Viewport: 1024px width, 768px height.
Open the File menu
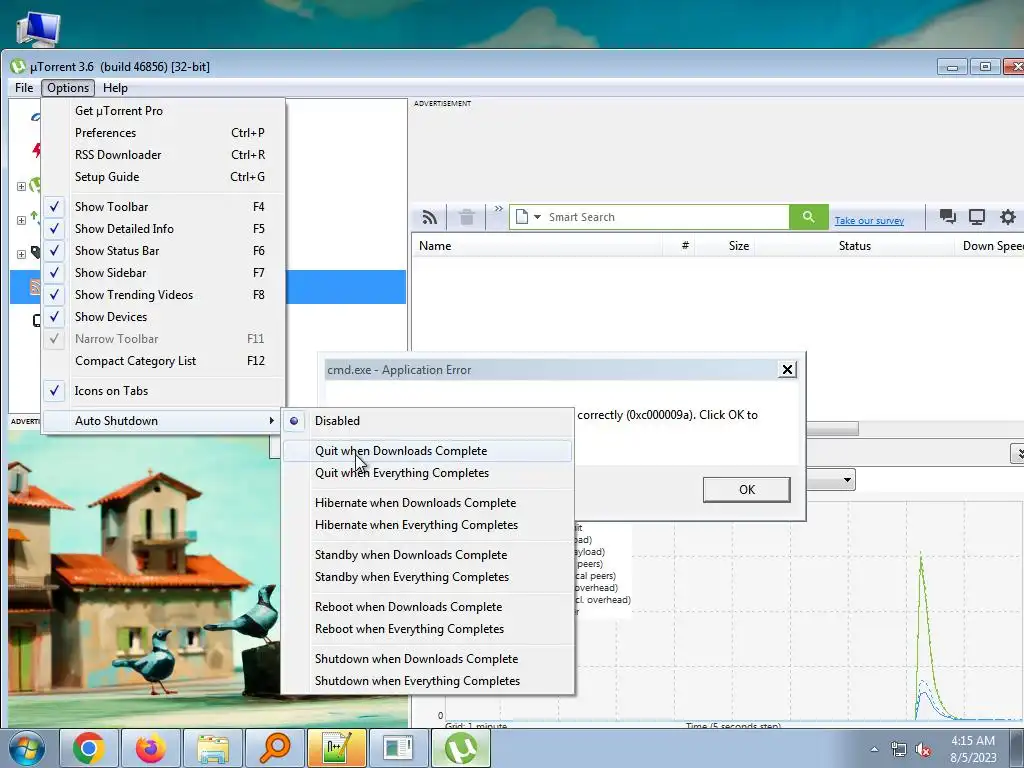click(x=24, y=88)
